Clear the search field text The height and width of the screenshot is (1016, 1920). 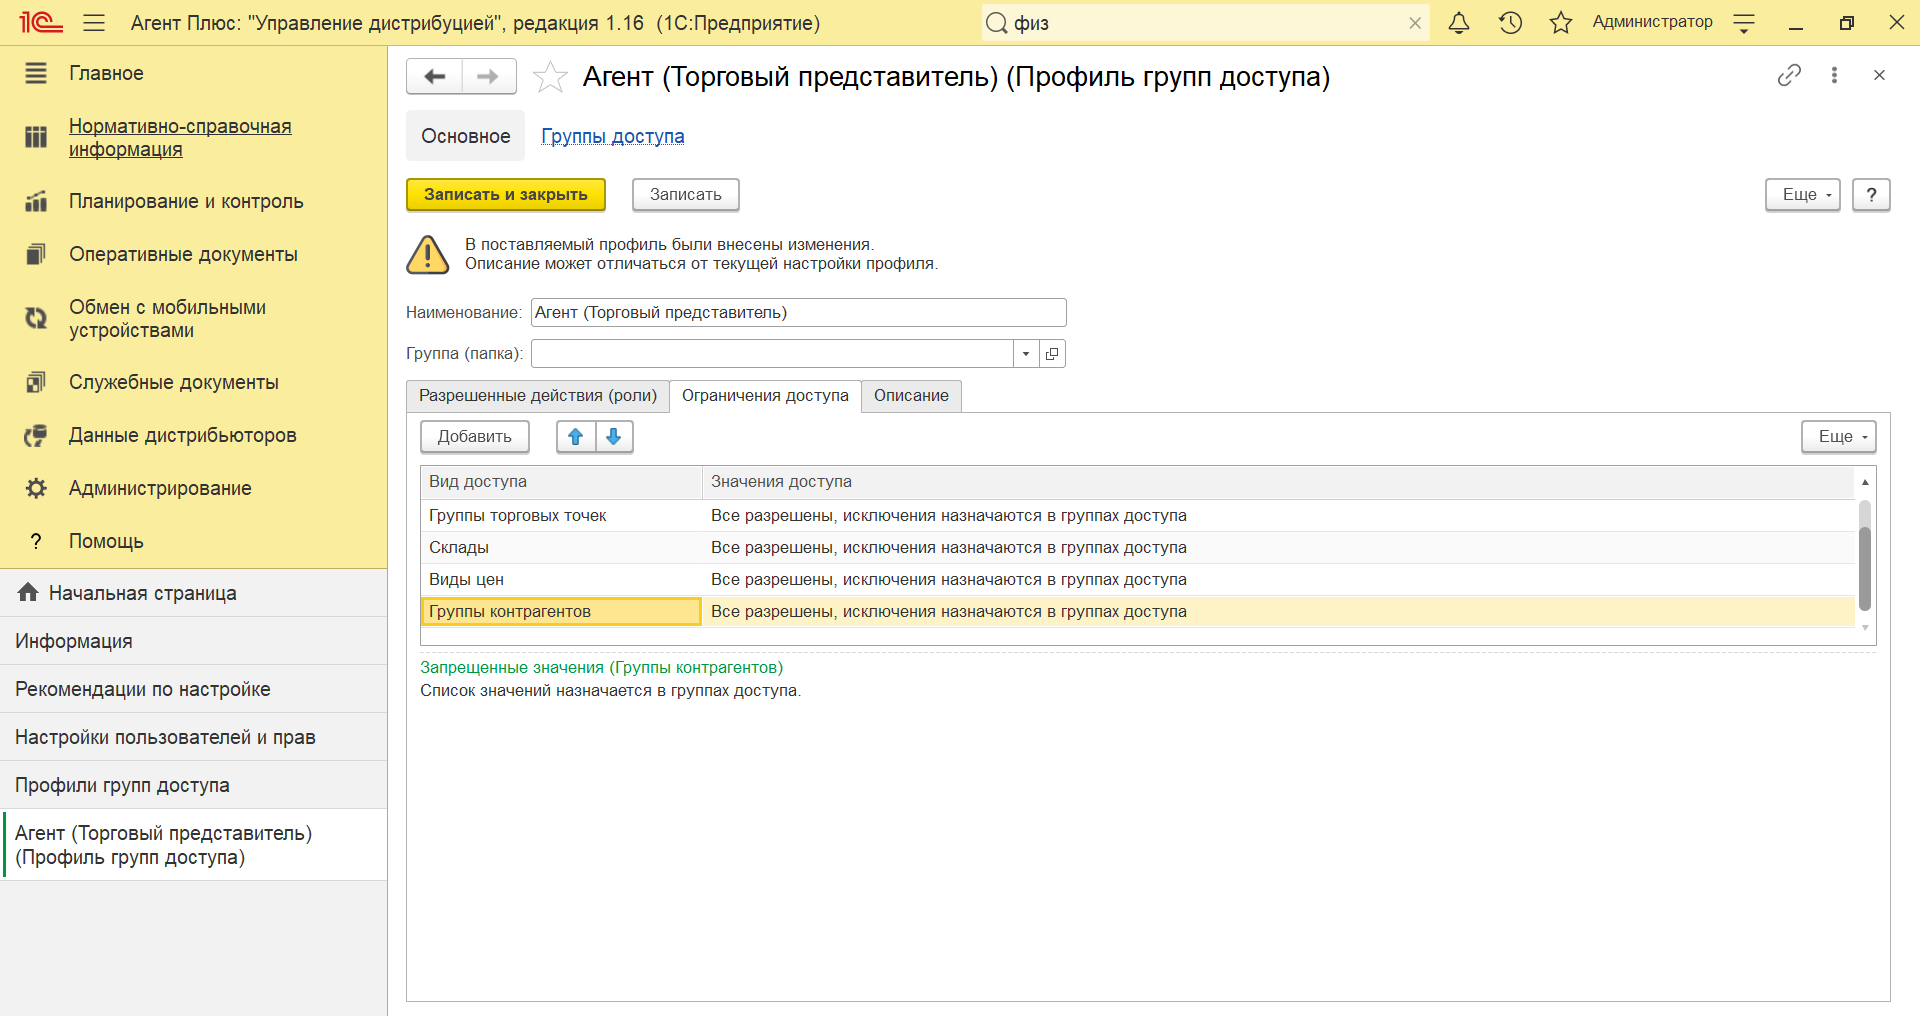coord(1415,23)
